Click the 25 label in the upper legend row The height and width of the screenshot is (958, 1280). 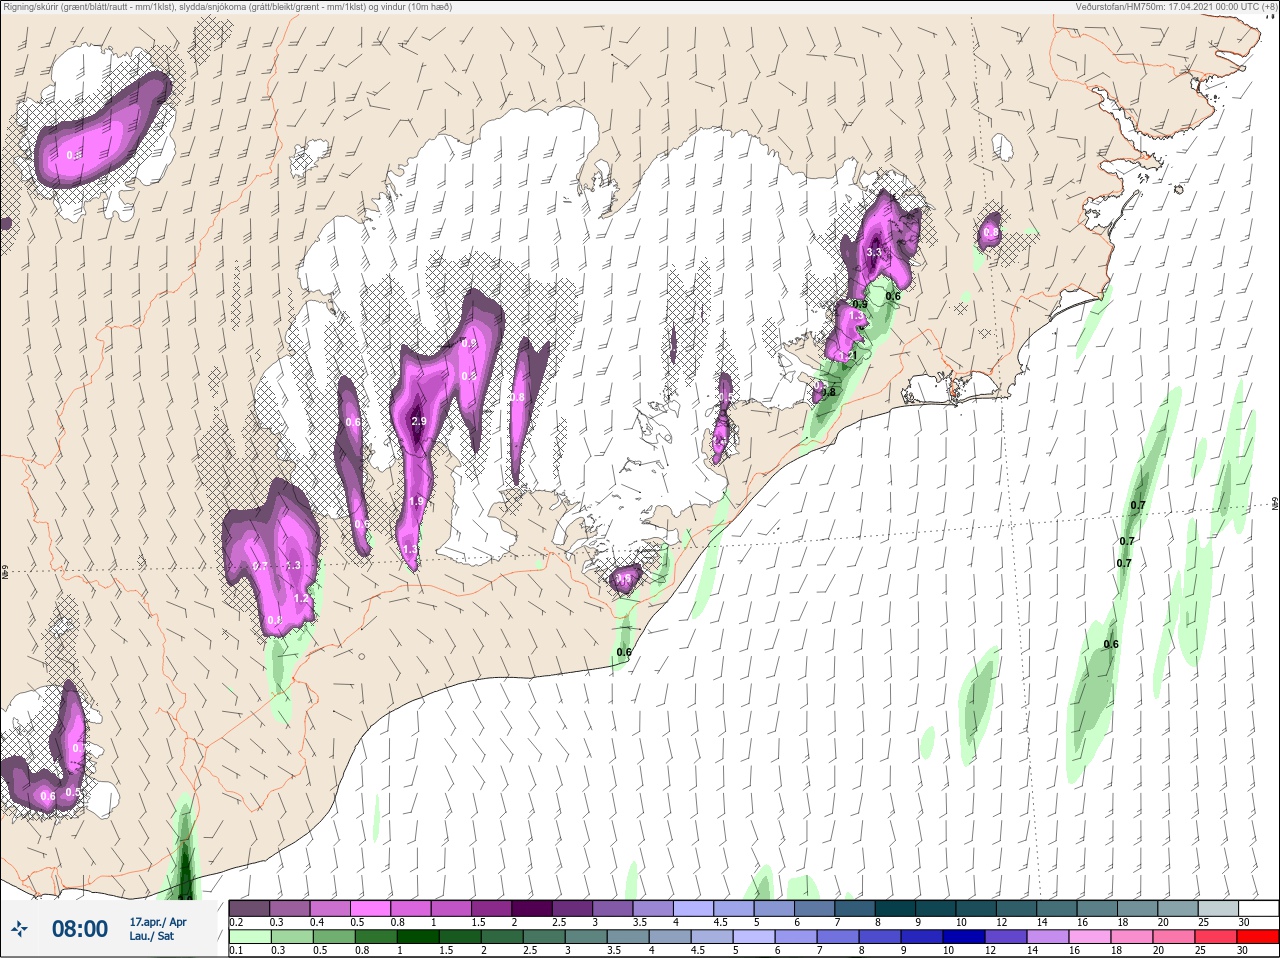[x=1203, y=922]
